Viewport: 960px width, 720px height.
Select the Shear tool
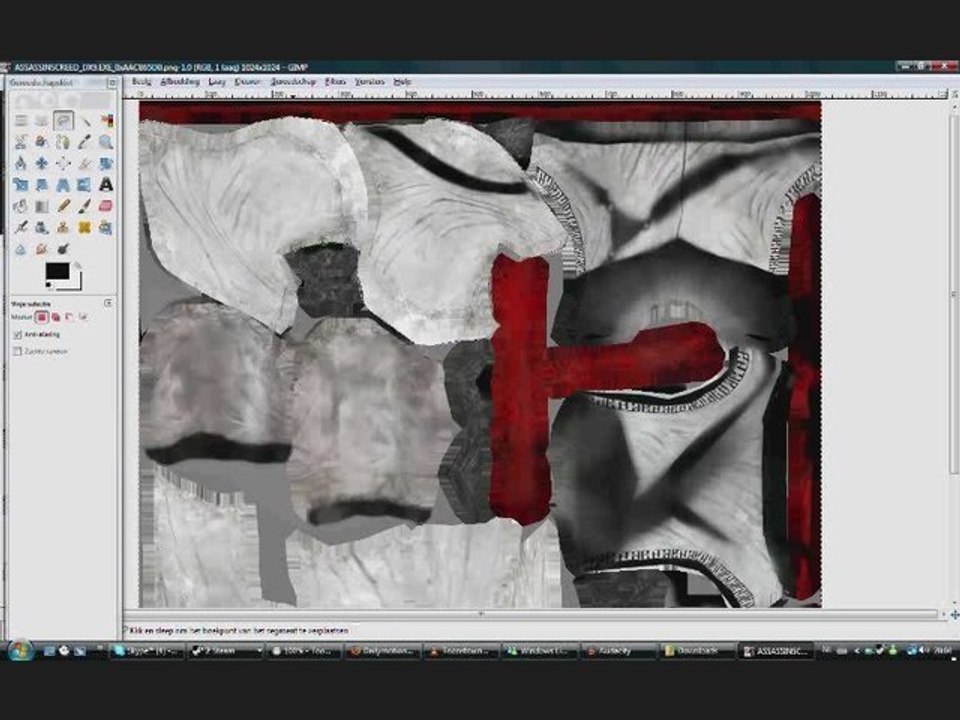pyautogui.click(x=42, y=184)
